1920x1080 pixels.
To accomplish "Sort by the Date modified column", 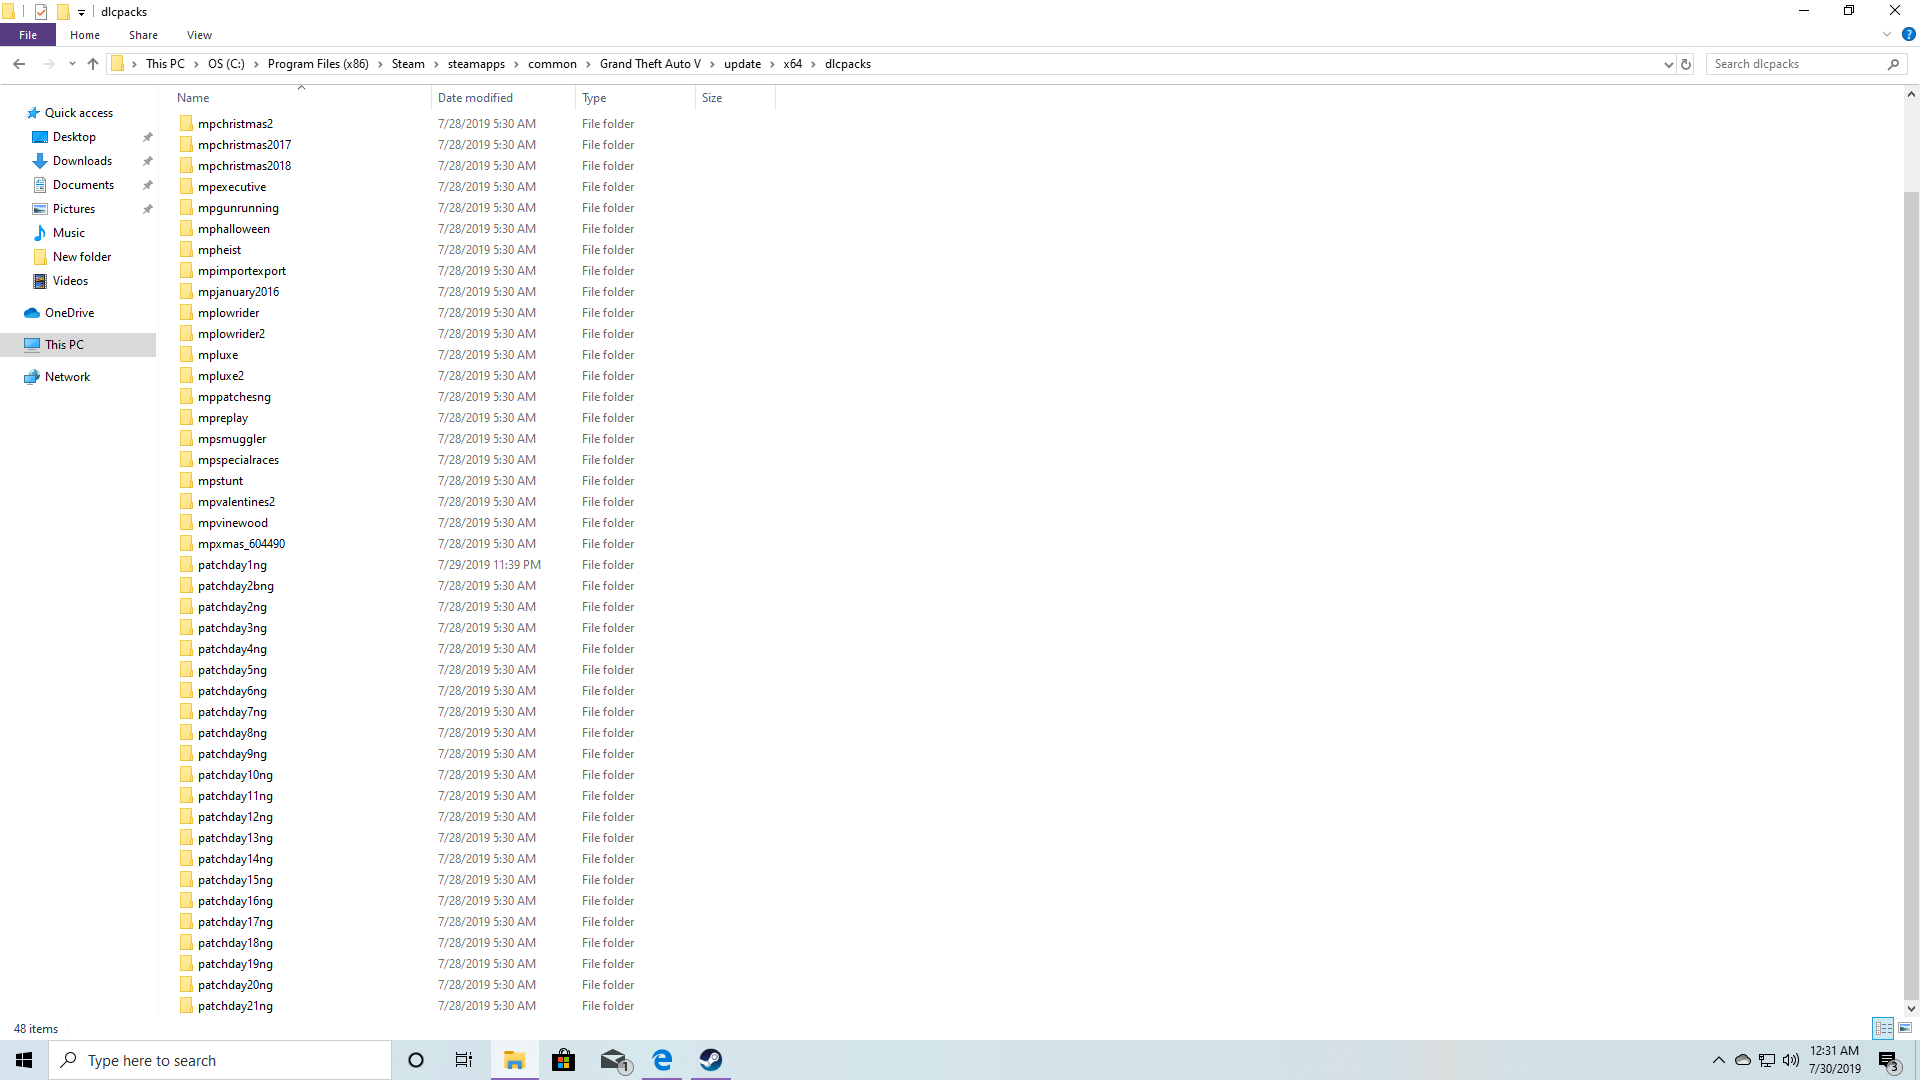I will tap(504, 98).
